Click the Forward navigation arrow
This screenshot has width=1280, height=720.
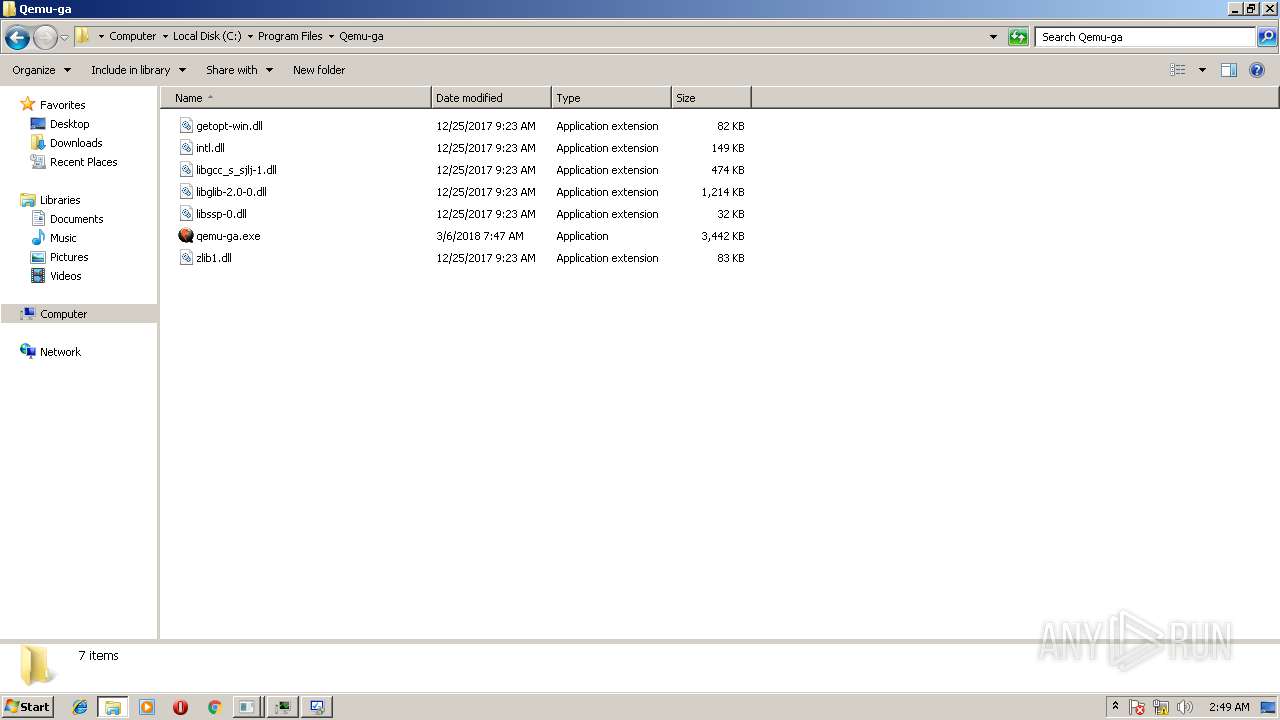pyautogui.click(x=45, y=38)
